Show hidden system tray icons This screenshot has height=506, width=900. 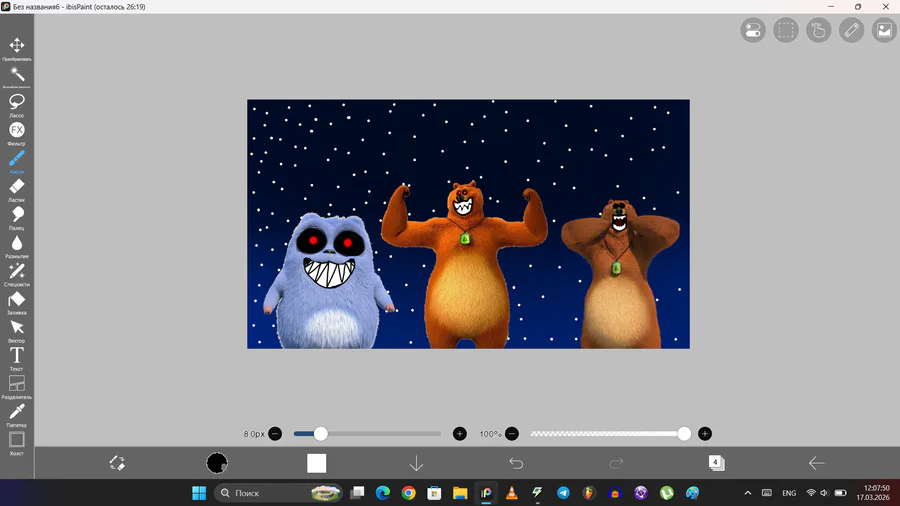tap(747, 493)
